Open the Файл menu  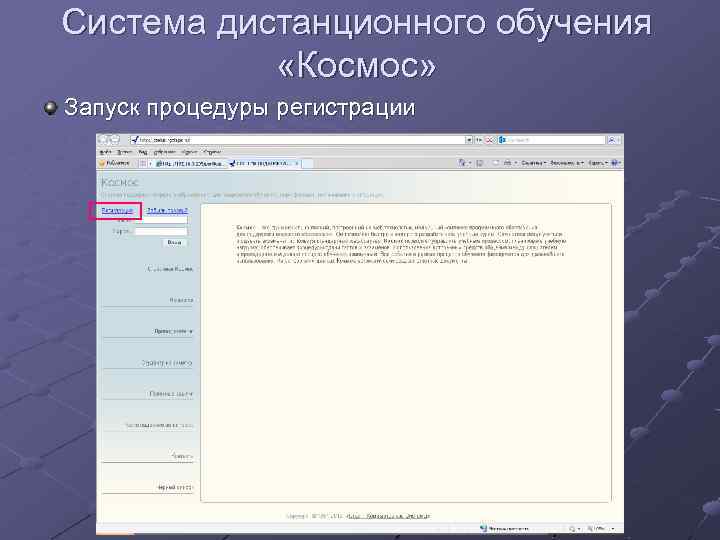(105, 152)
